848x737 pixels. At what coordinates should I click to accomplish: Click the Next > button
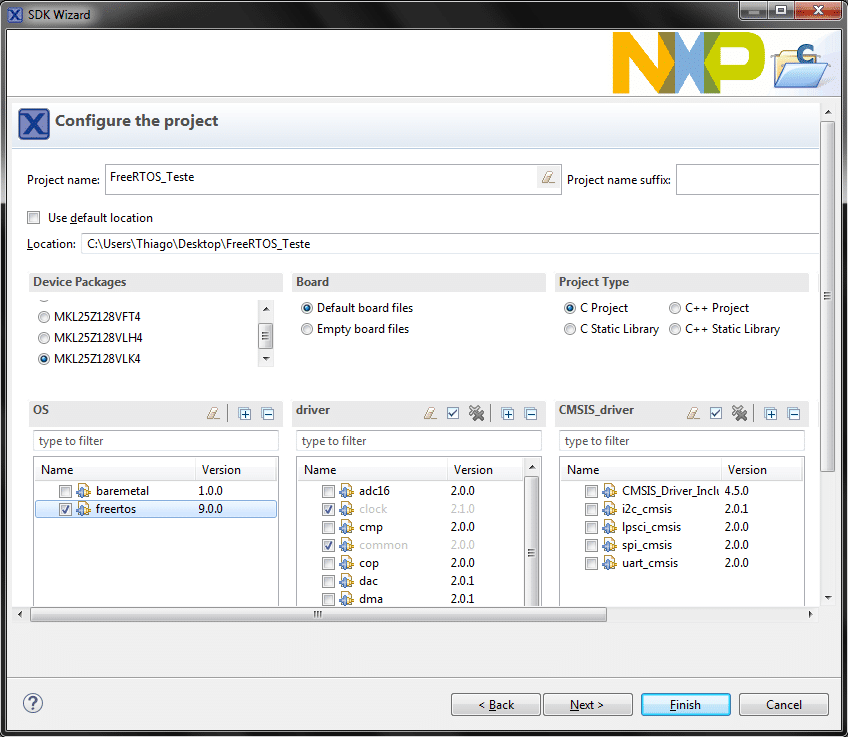click(587, 705)
